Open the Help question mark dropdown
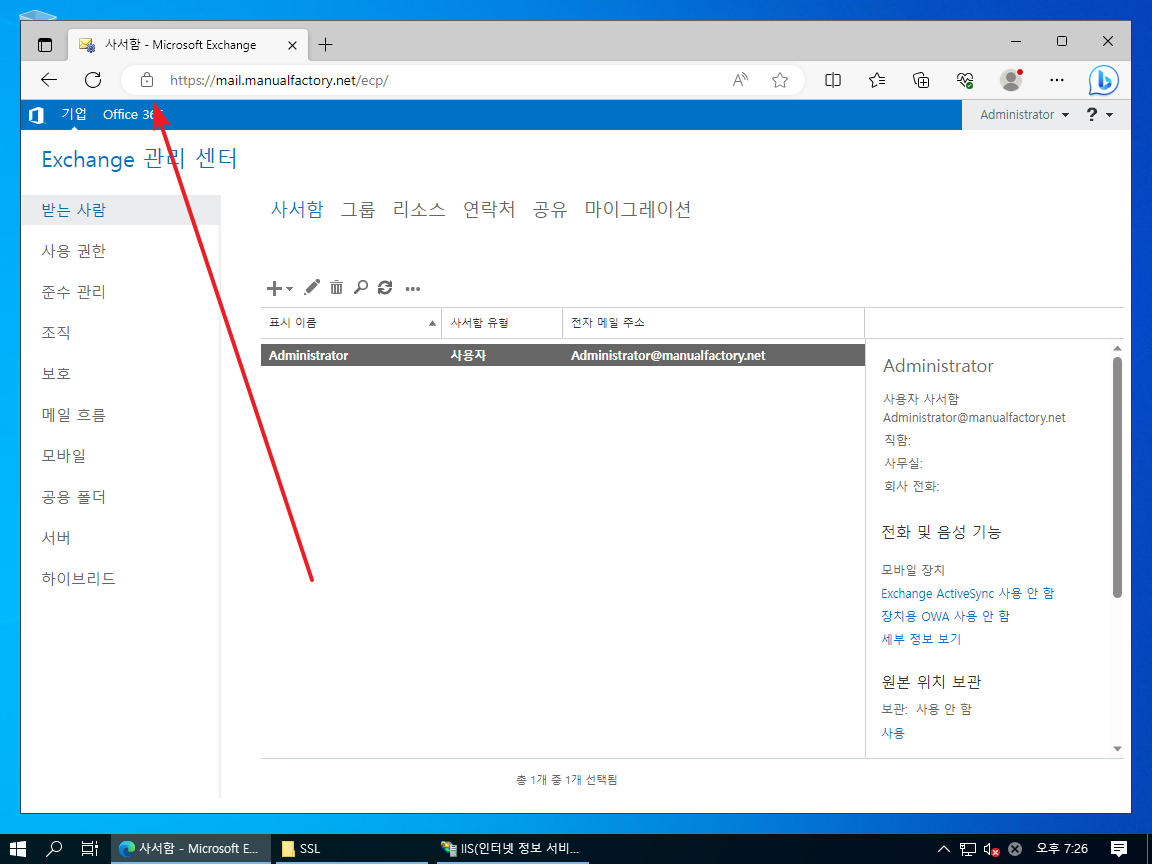Image resolution: width=1152 pixels, height=864 pixels. [x=1099, y=115]
